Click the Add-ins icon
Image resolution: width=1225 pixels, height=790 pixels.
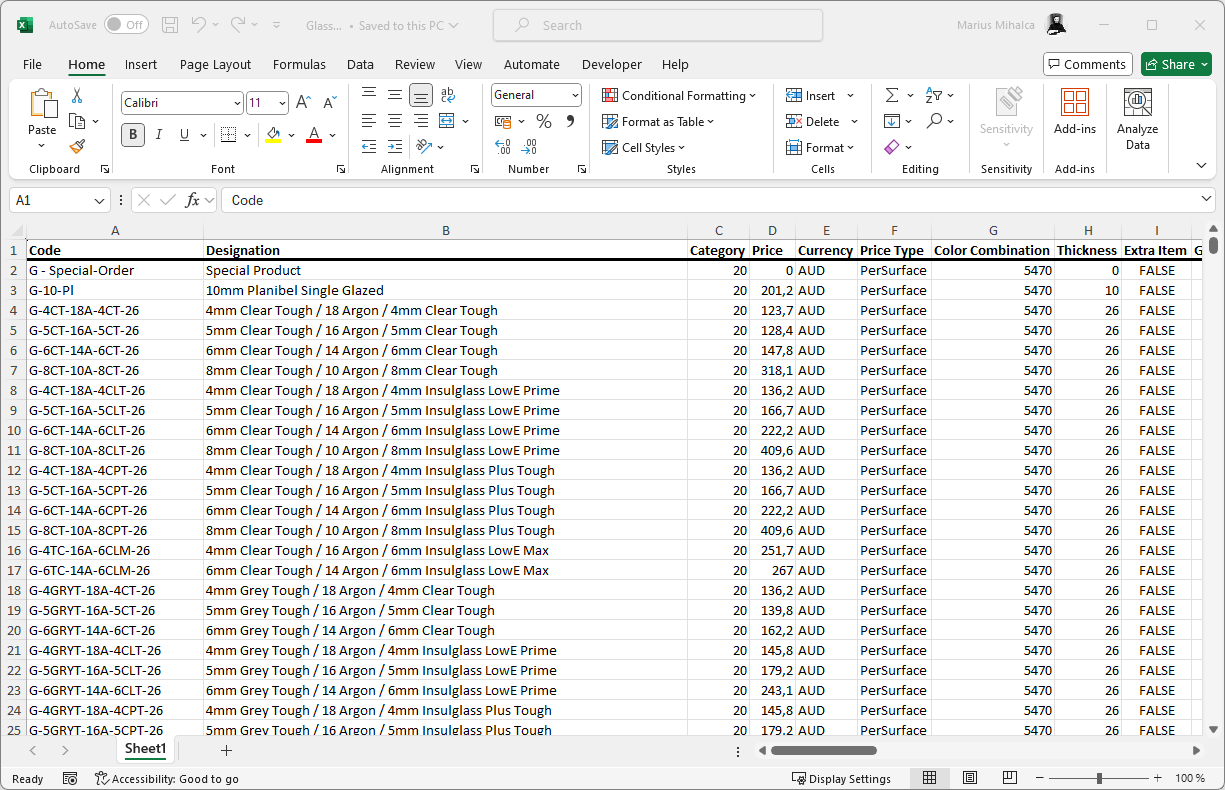(1075, 112)
